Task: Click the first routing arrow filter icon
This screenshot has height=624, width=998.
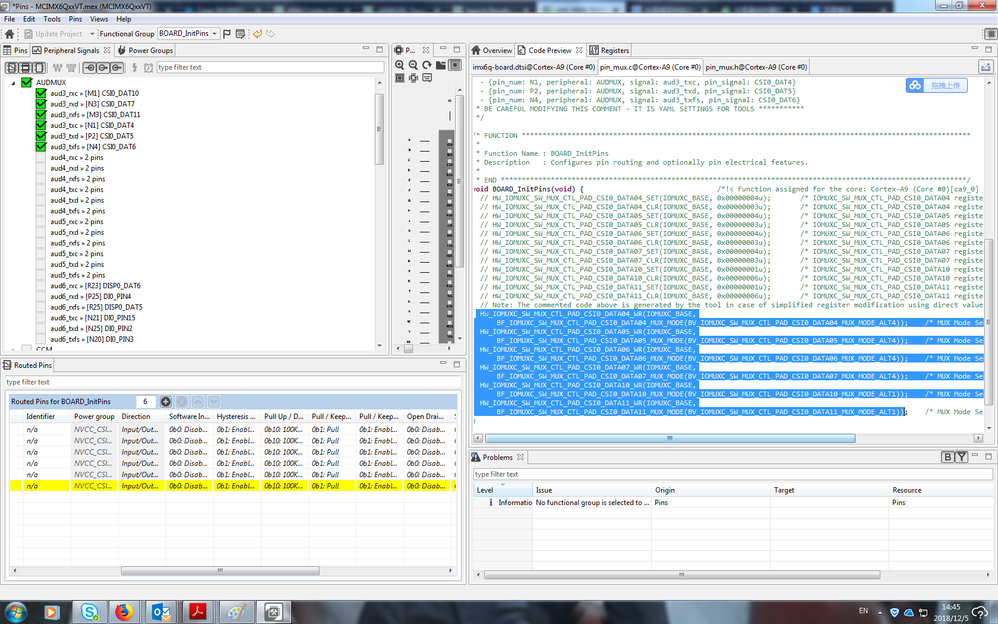Action: point(90,67)
